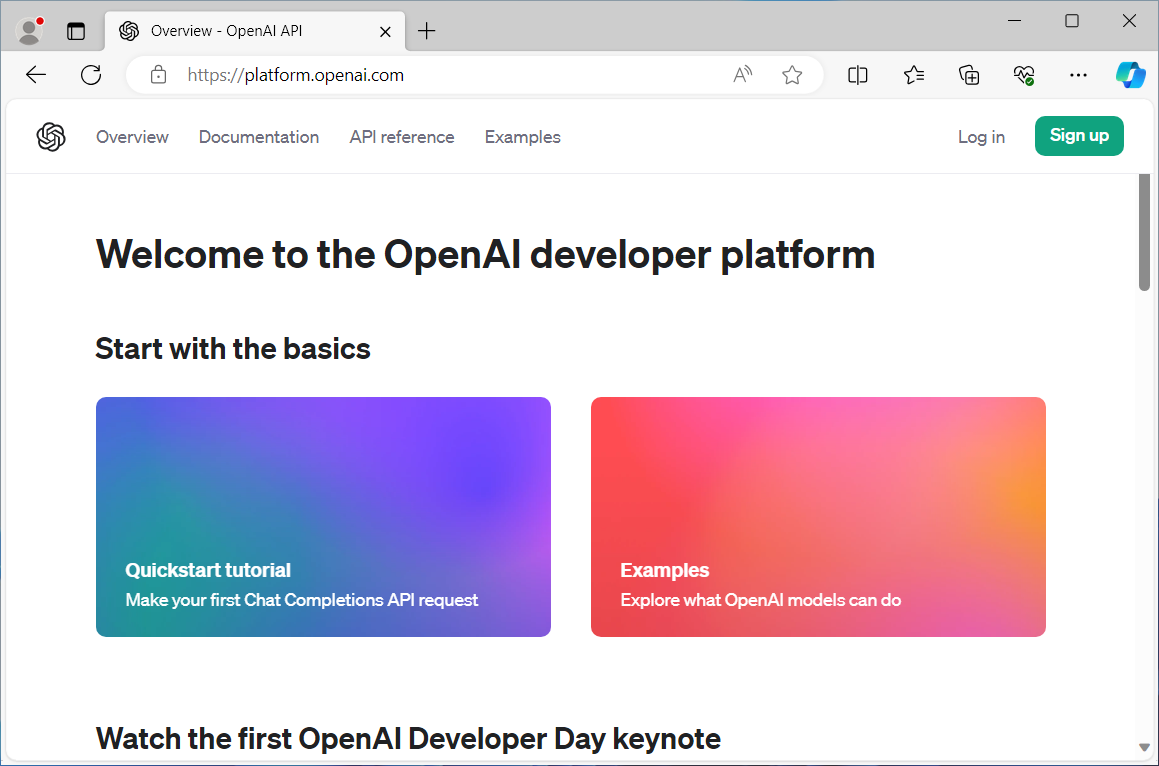Open Collections panel
Screen dimensions: 1159x766
(969, 75)
